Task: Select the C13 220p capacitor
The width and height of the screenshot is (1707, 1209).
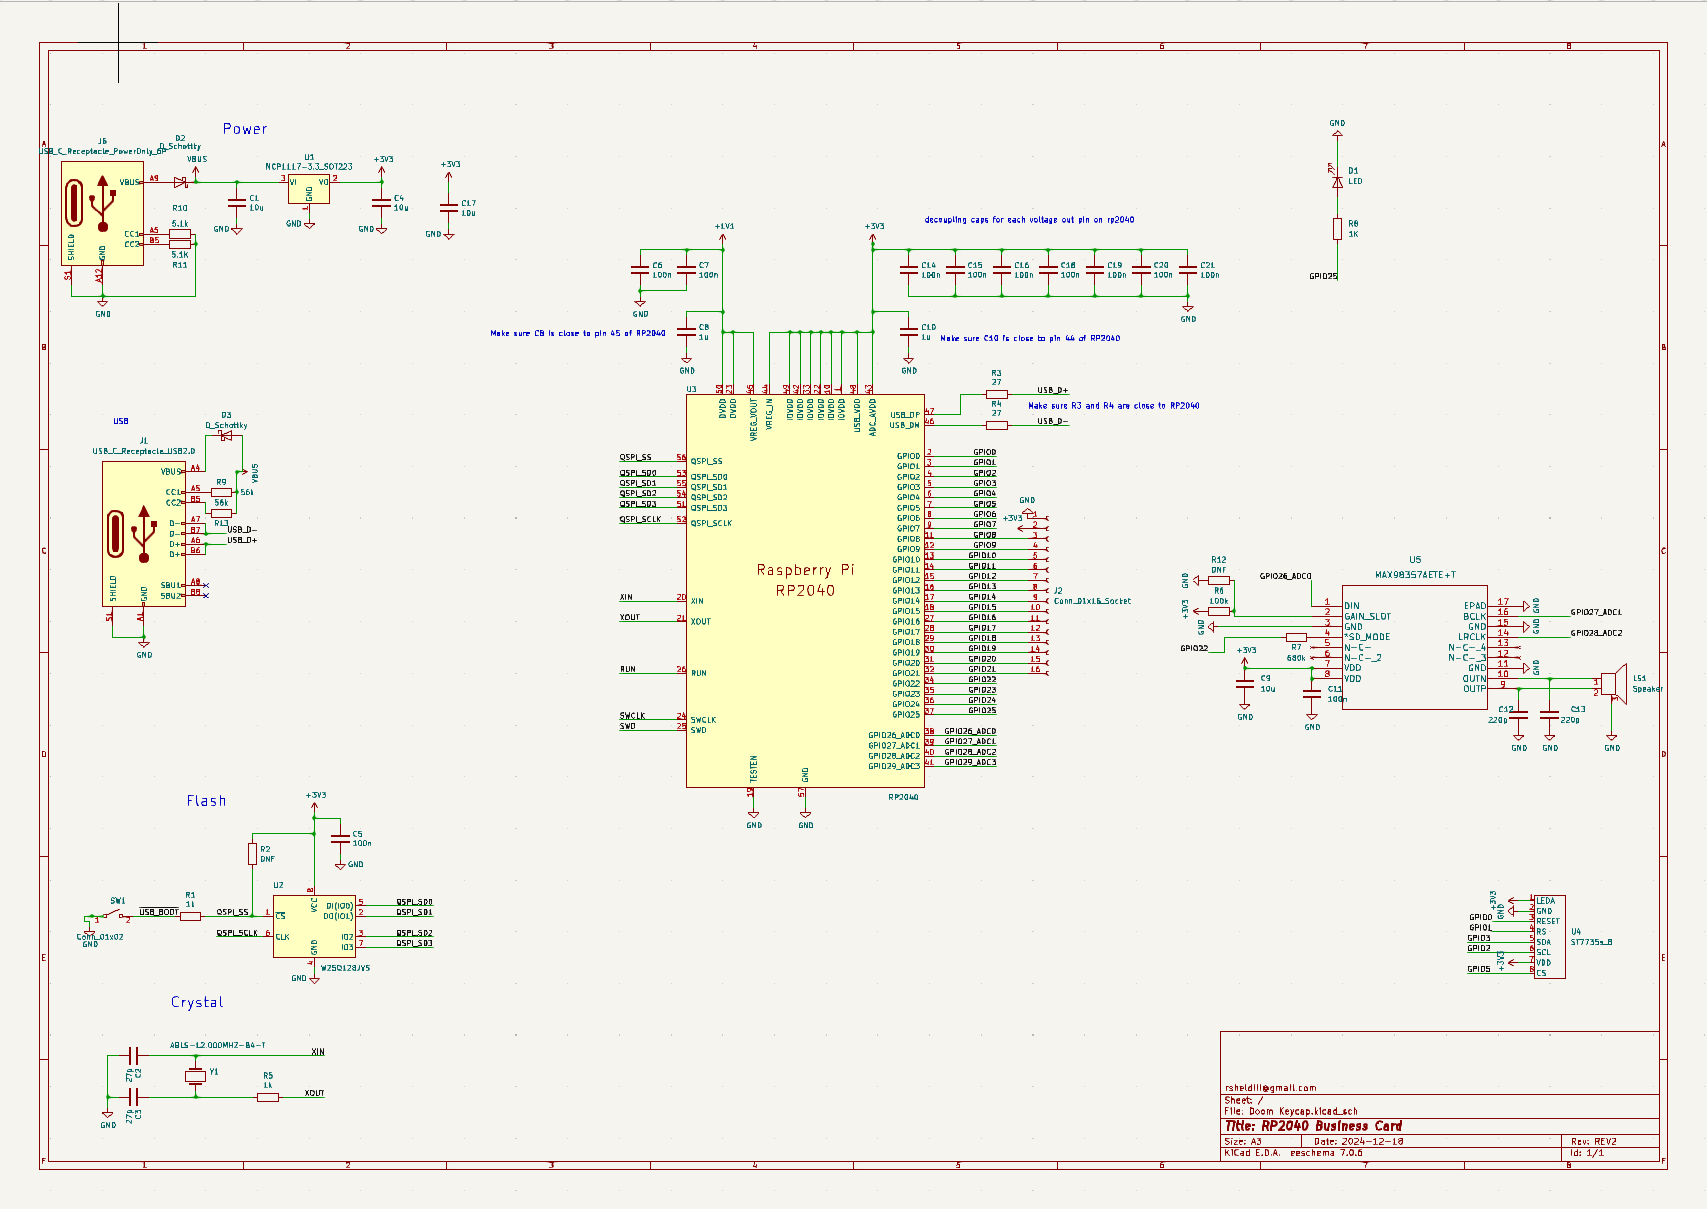Action: coord(1550,714)
